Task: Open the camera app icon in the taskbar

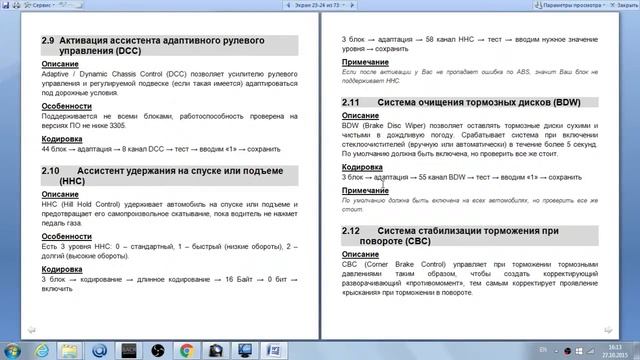Action: click(x=216, y=351)
